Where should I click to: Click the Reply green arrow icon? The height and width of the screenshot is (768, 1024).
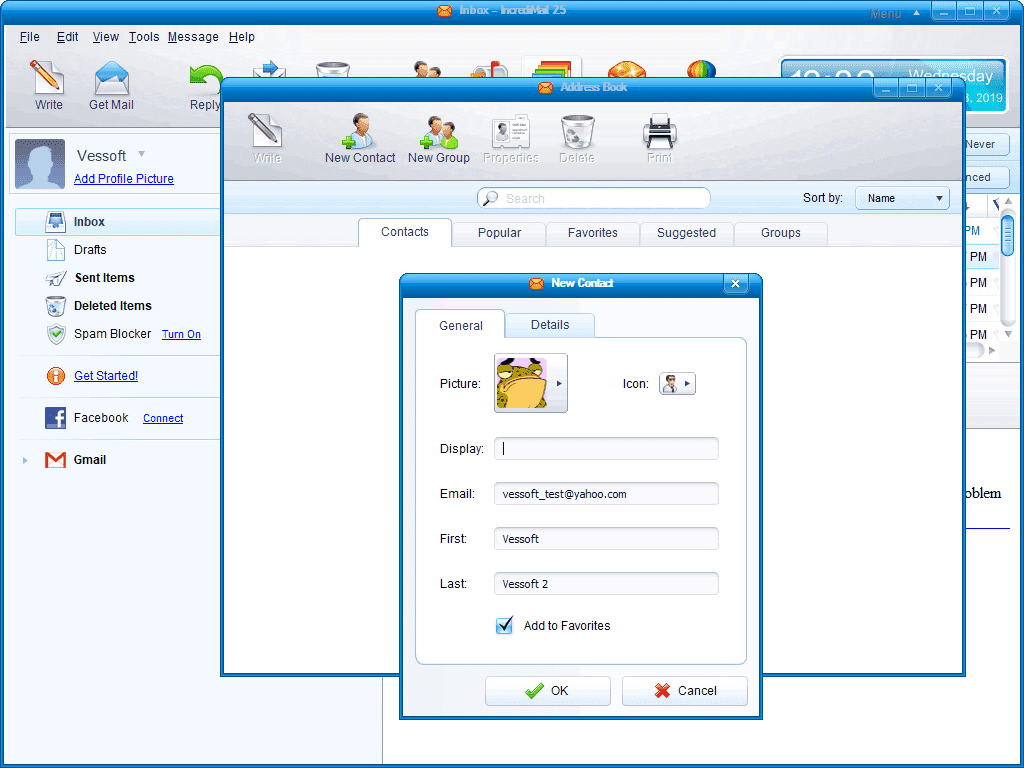(x=206, y=80)
